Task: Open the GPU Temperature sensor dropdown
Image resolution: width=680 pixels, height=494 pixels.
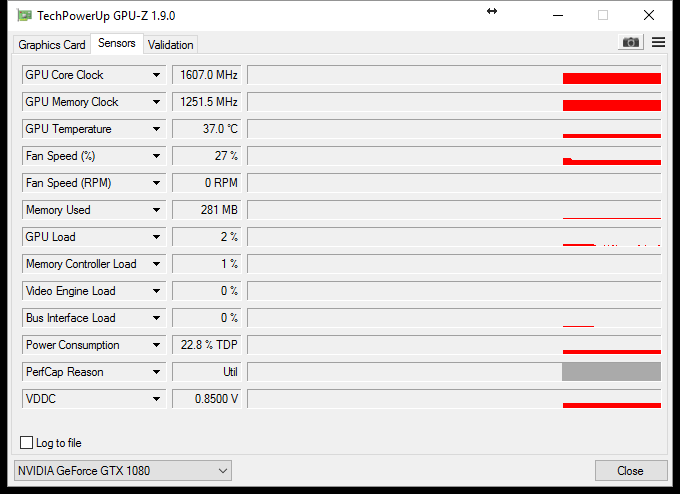Action: click(157, 129)
